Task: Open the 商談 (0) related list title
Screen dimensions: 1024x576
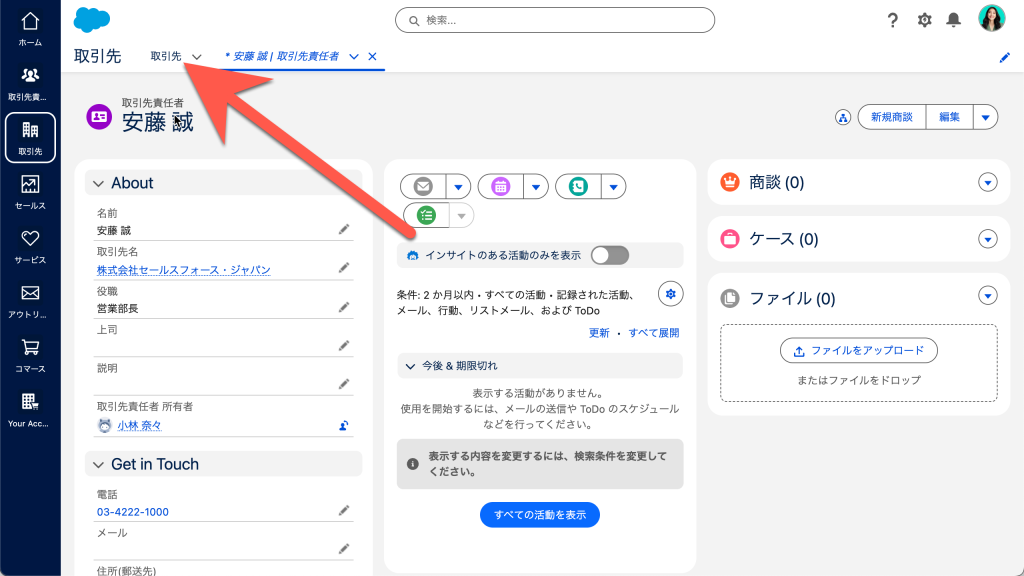Action: tap(776, 182)
